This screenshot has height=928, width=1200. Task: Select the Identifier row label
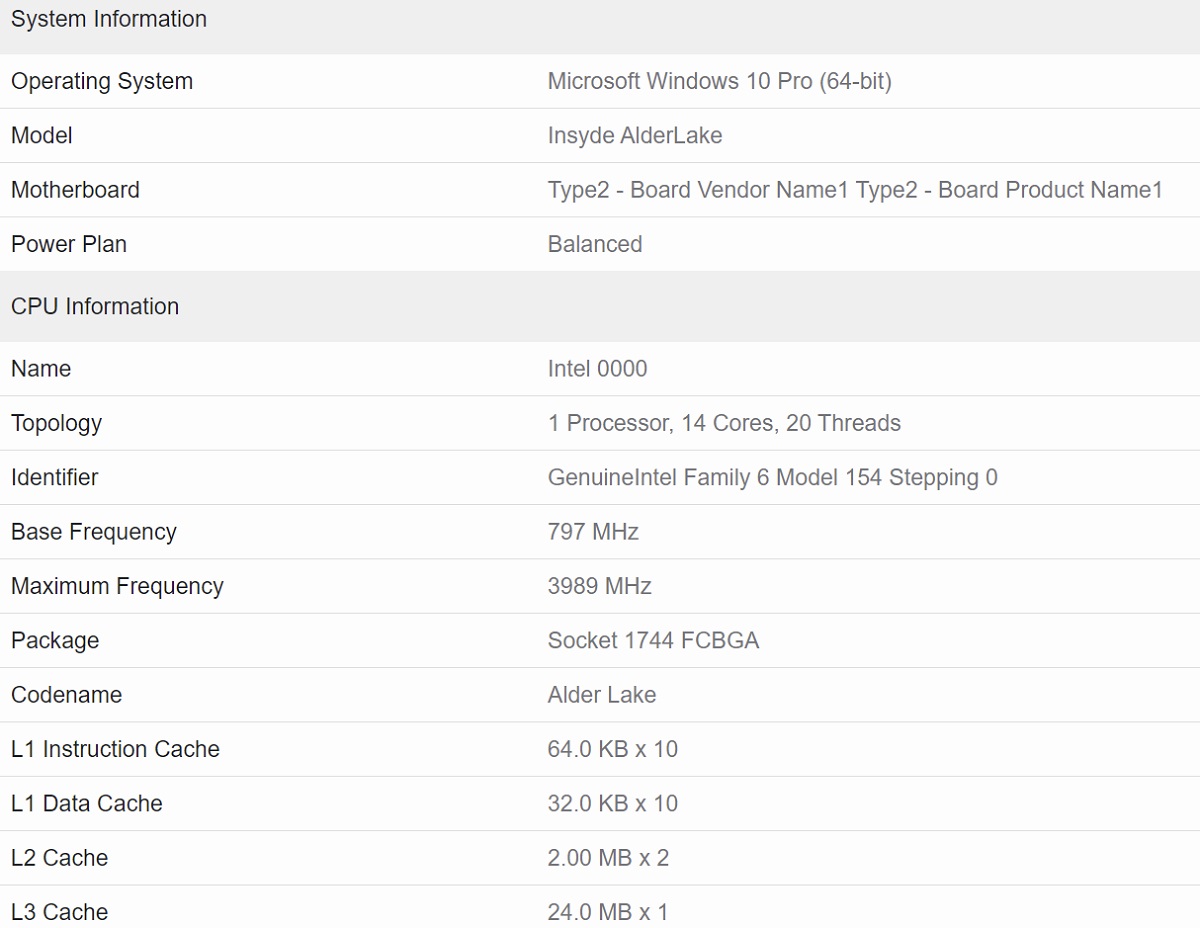pyautogui.click(x=54, y=477)
